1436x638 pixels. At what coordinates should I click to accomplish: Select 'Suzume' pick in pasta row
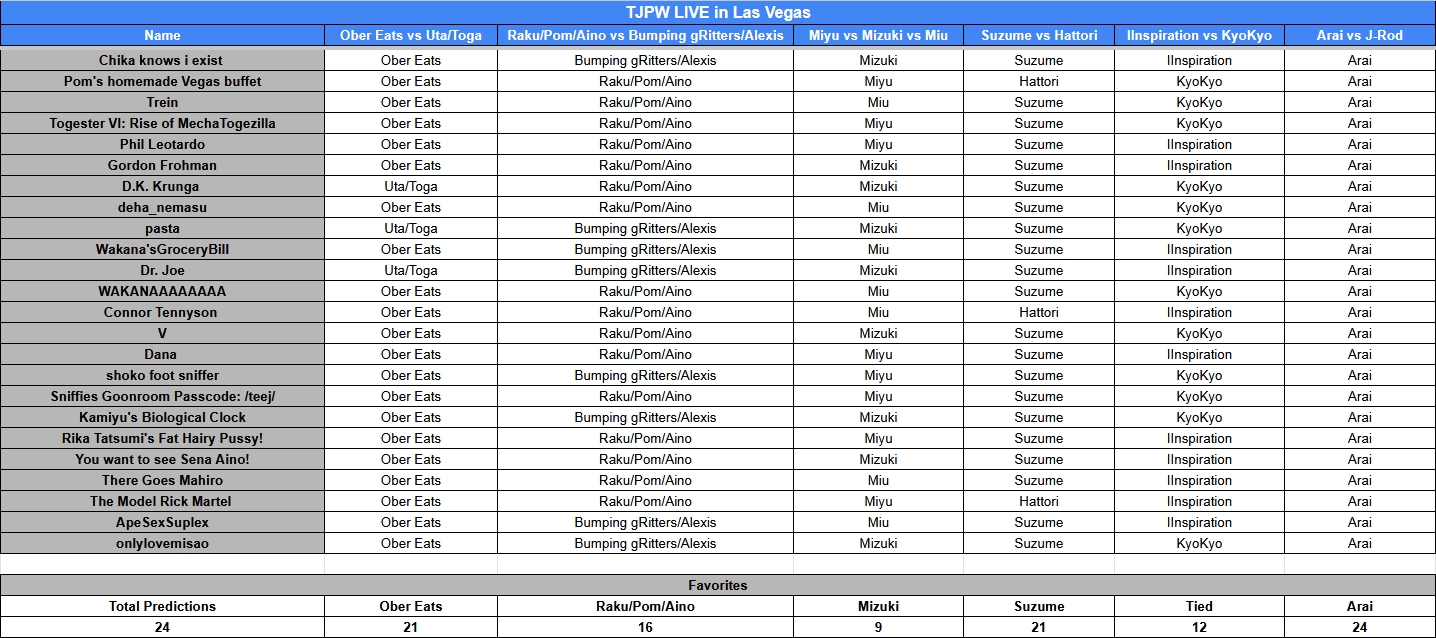tap(1039, 228)
